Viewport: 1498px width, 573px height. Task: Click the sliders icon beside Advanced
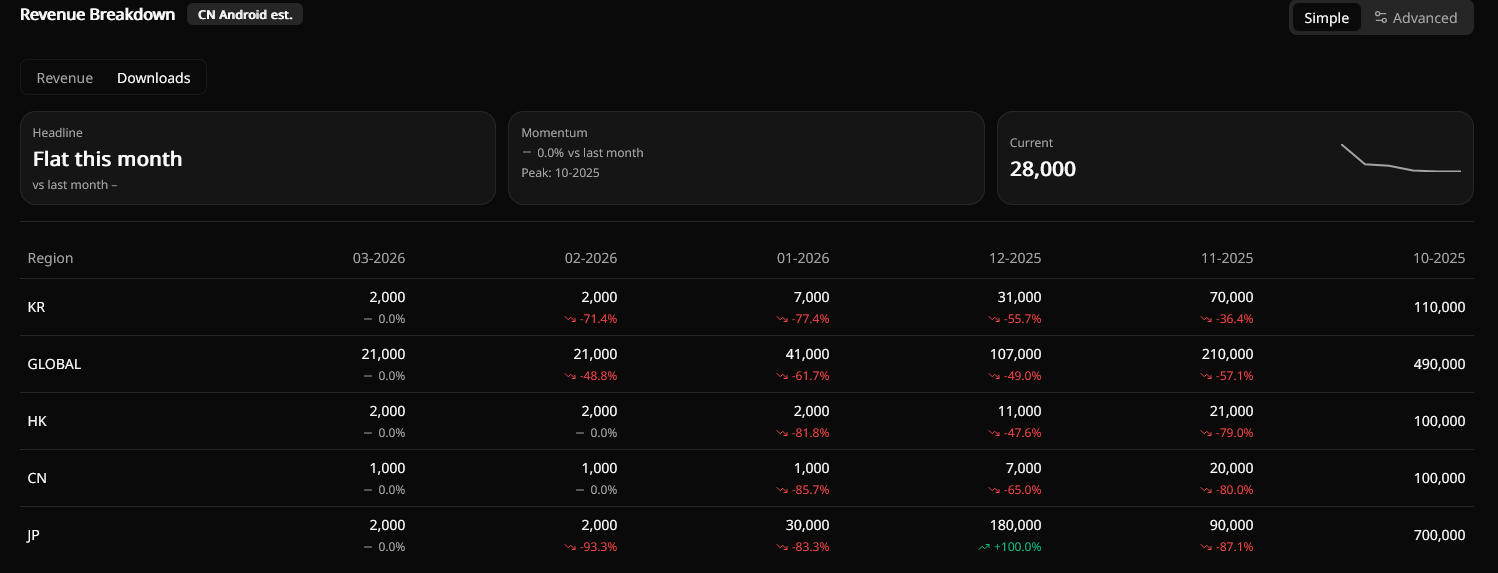(x=1380, y=17)
